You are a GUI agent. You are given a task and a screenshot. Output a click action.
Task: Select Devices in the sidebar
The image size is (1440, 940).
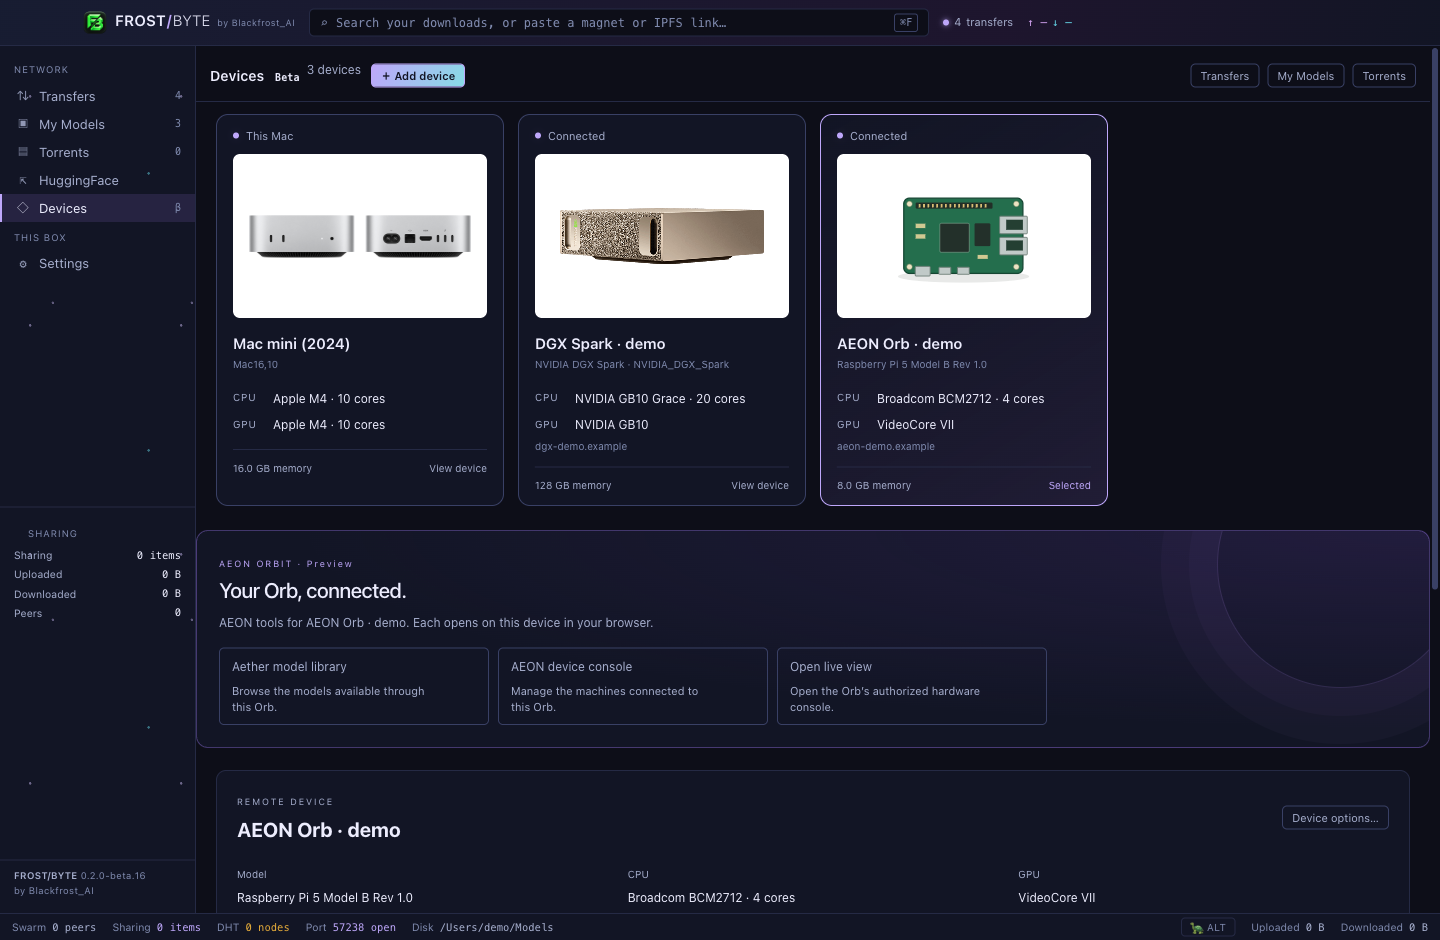click(98, 208)
